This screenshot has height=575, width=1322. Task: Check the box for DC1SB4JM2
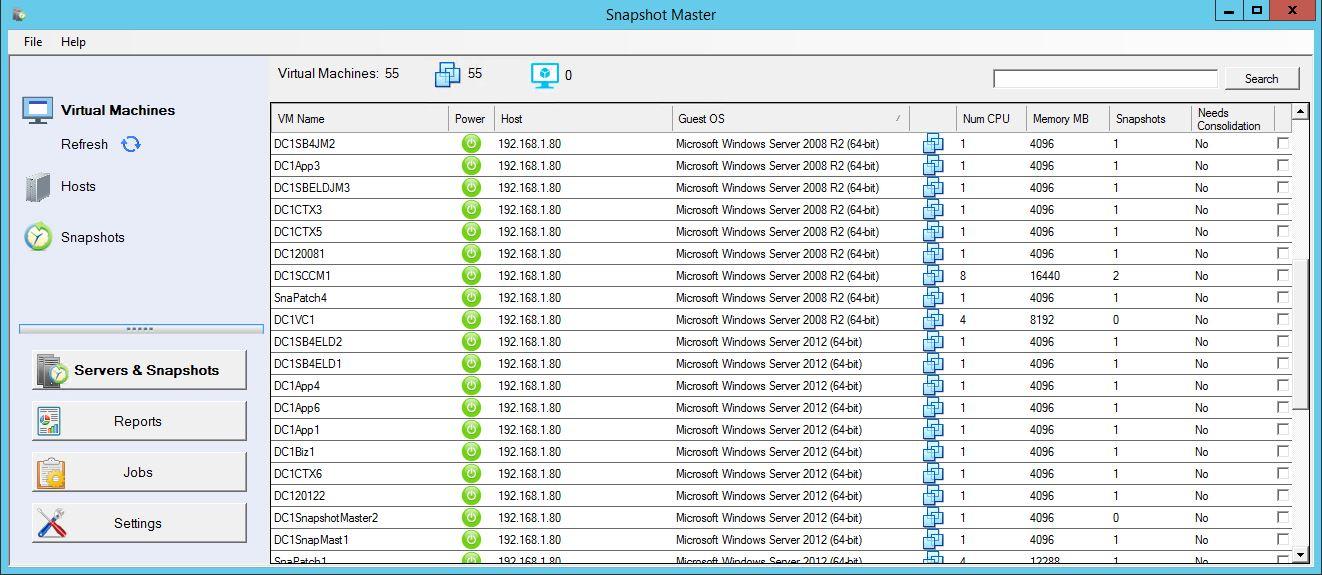click(x=1283, y=143)
